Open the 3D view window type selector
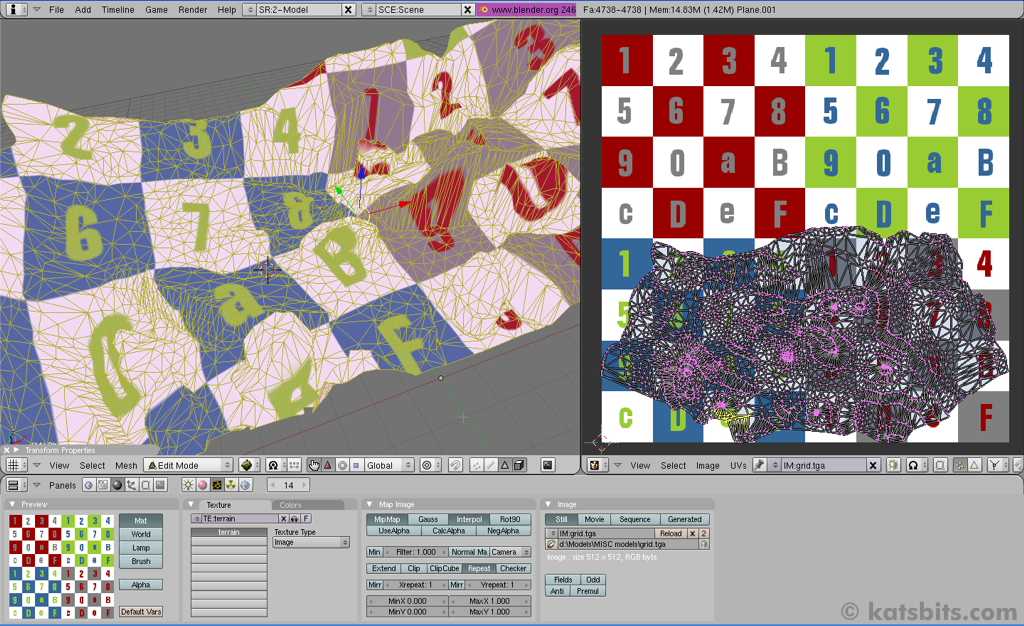This screenshot has width=1024, height=626. (17, 465)
